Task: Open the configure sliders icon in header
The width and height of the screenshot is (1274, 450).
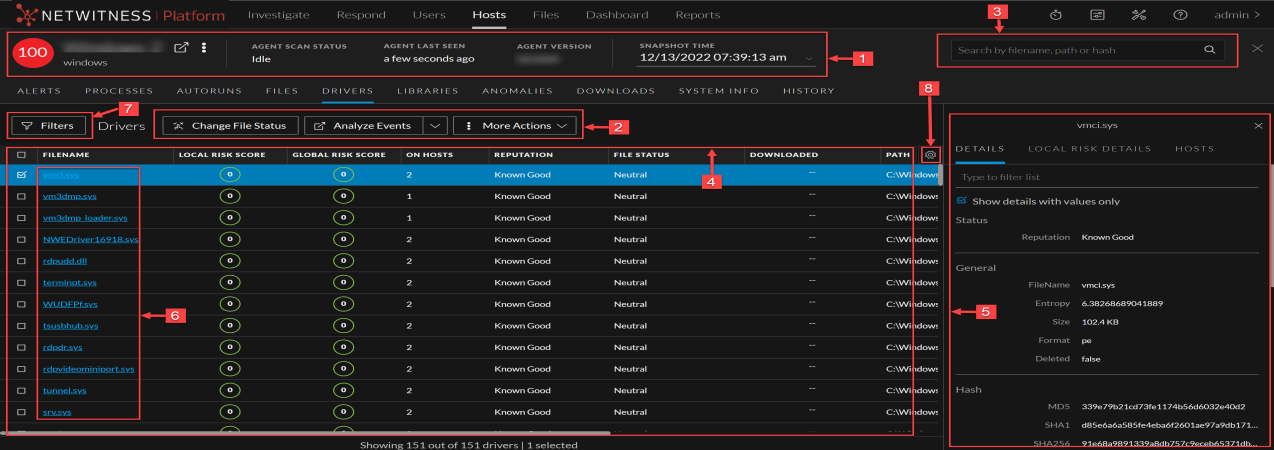Action: click(x=1097, y=15)
